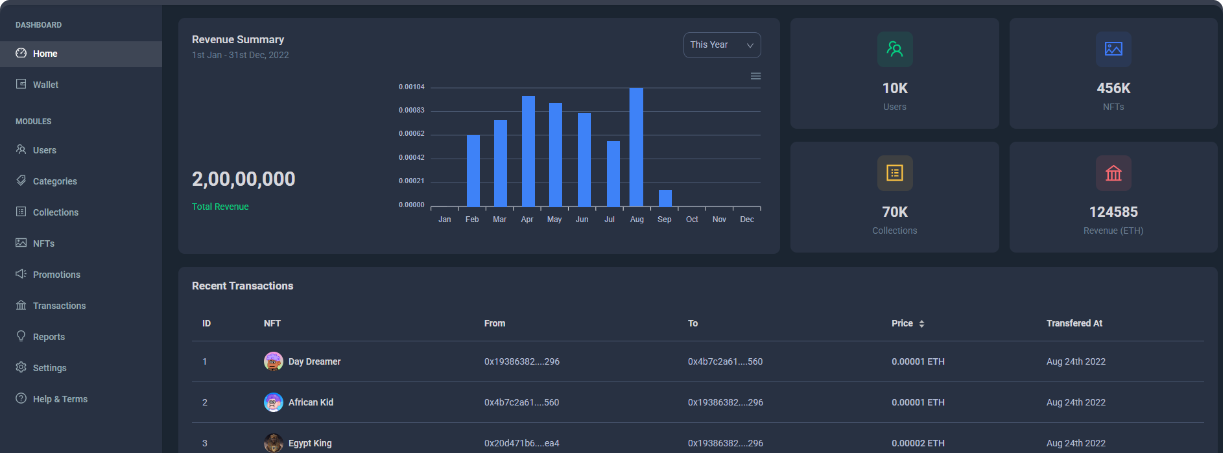This screenshot has width=1223, height=453.
Task: Open the chart hamburger menu icon
Action: click(756, 76)
